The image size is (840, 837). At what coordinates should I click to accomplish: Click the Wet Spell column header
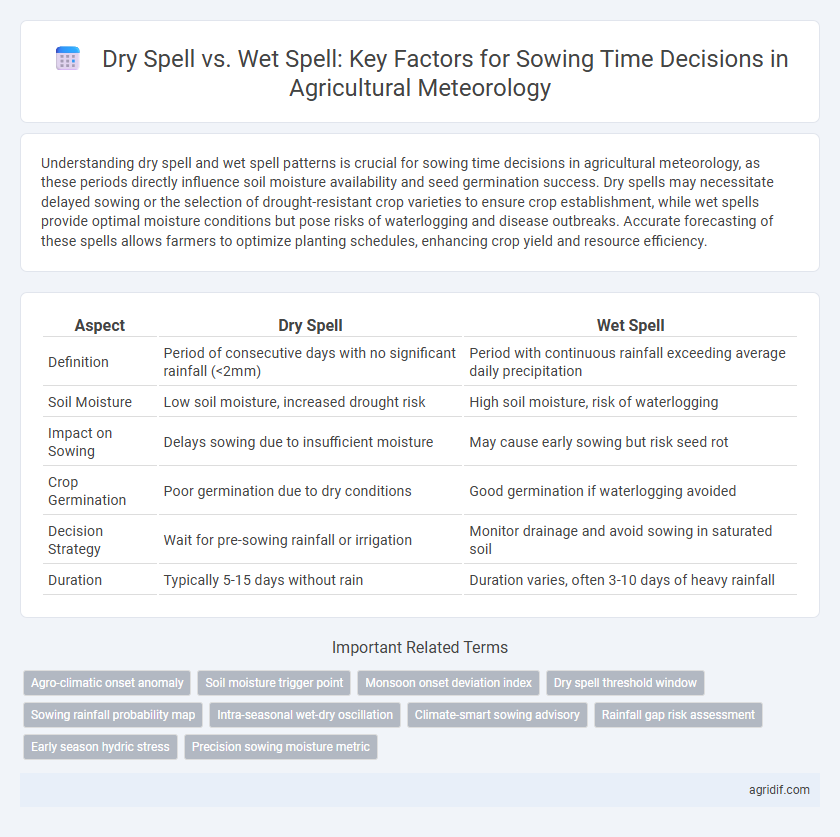pyautogui.click(x=631, y=325)
